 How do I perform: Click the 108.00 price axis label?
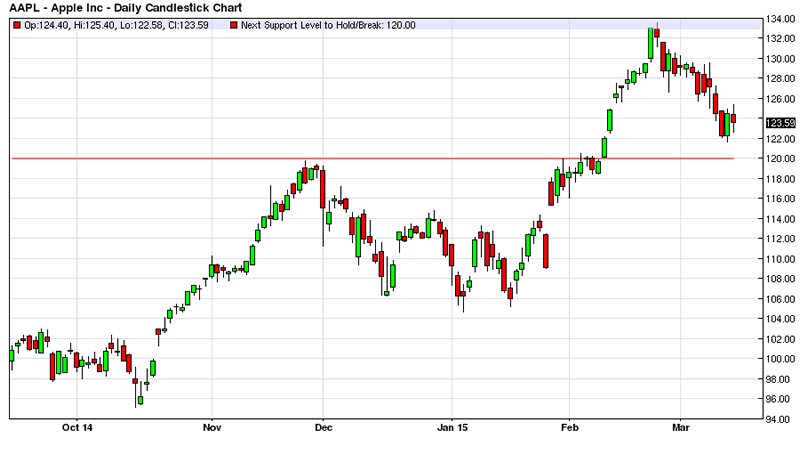[x=780, y=279]
